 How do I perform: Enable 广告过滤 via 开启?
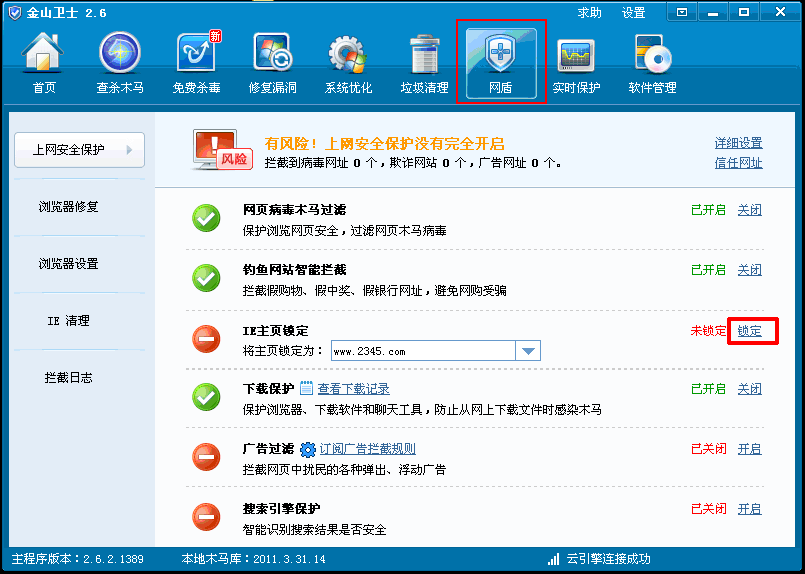coord(750,449)
